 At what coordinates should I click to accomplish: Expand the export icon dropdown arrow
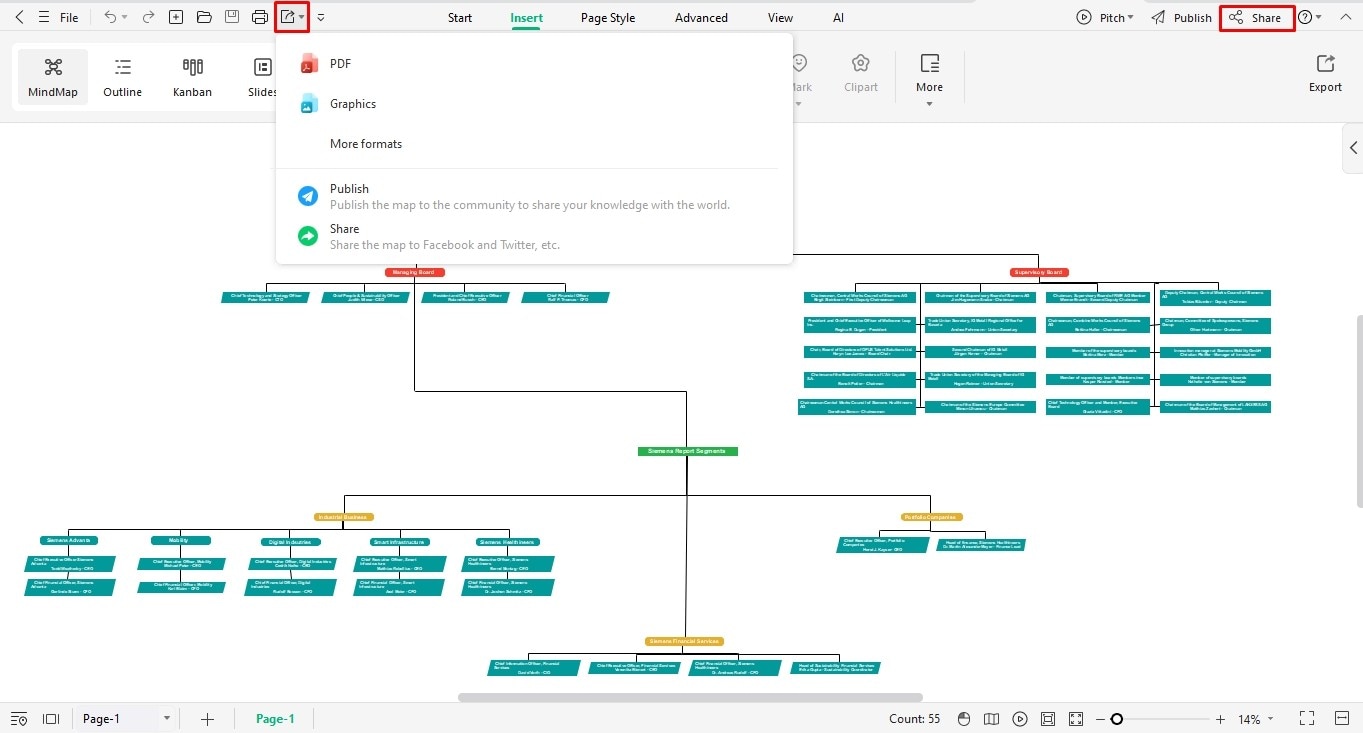click(302, 18)
